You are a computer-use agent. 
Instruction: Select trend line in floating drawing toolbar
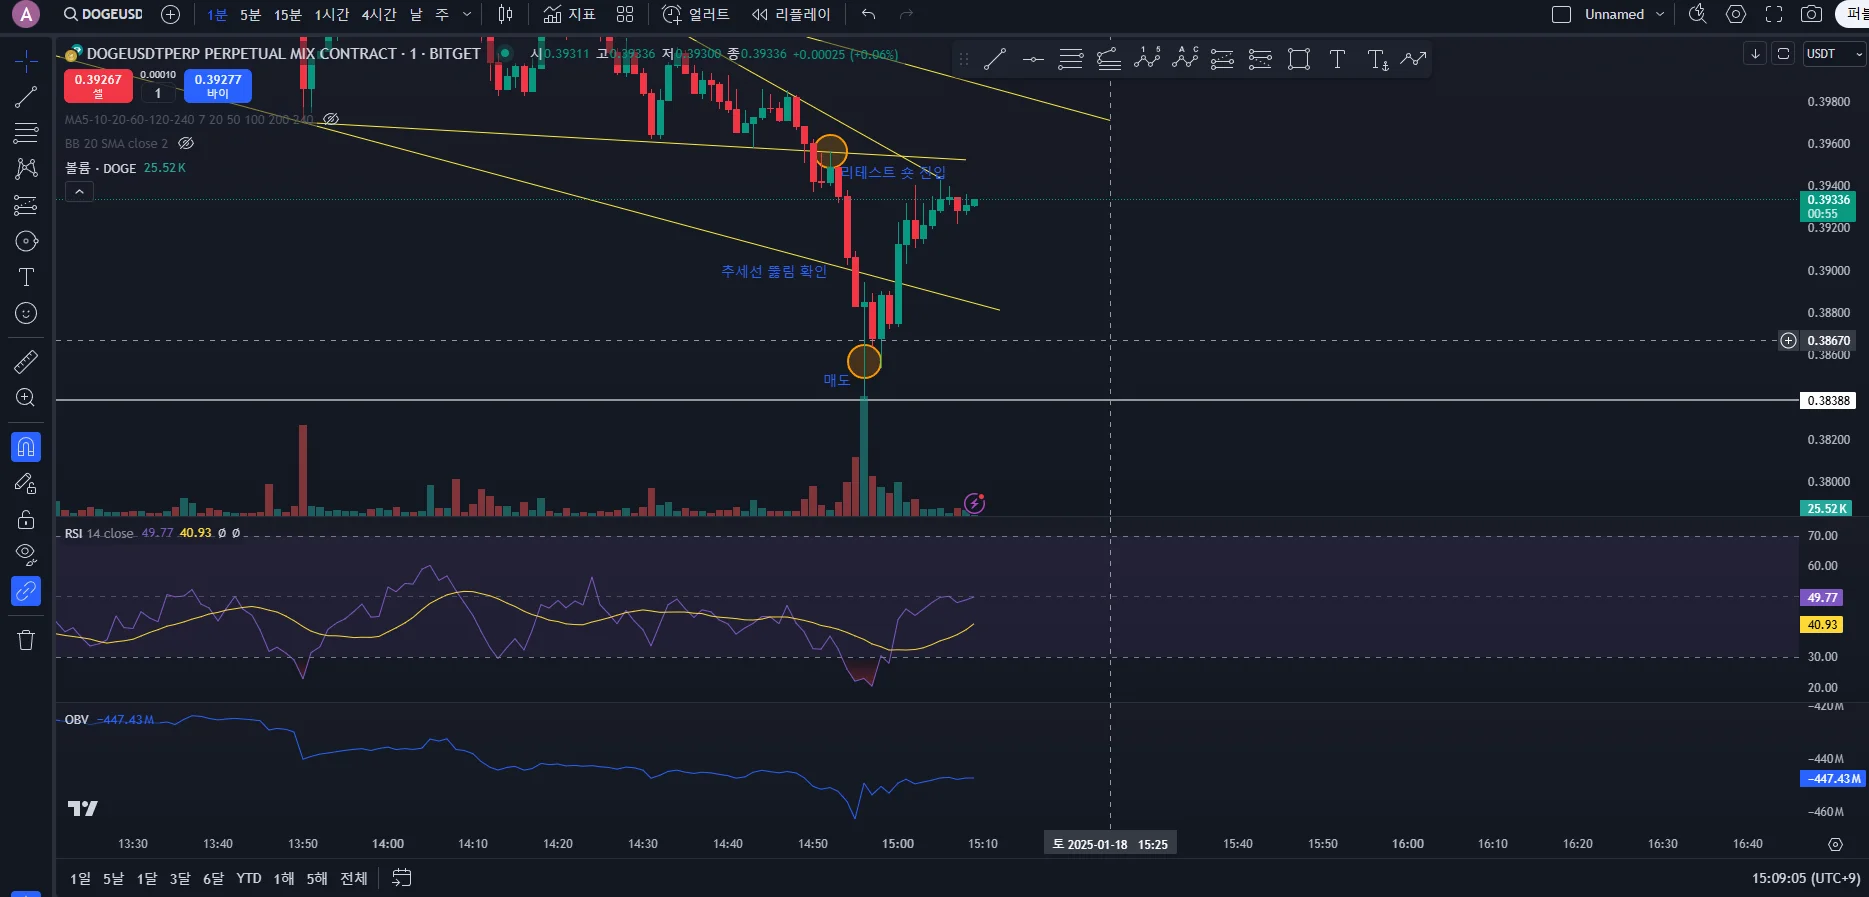coord(995,59)
